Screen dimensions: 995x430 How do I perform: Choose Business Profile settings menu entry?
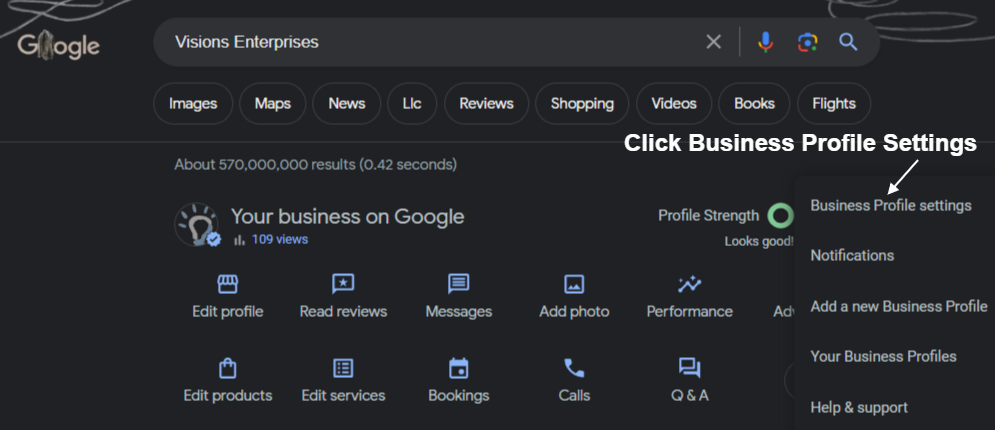(x=891, y=205)
